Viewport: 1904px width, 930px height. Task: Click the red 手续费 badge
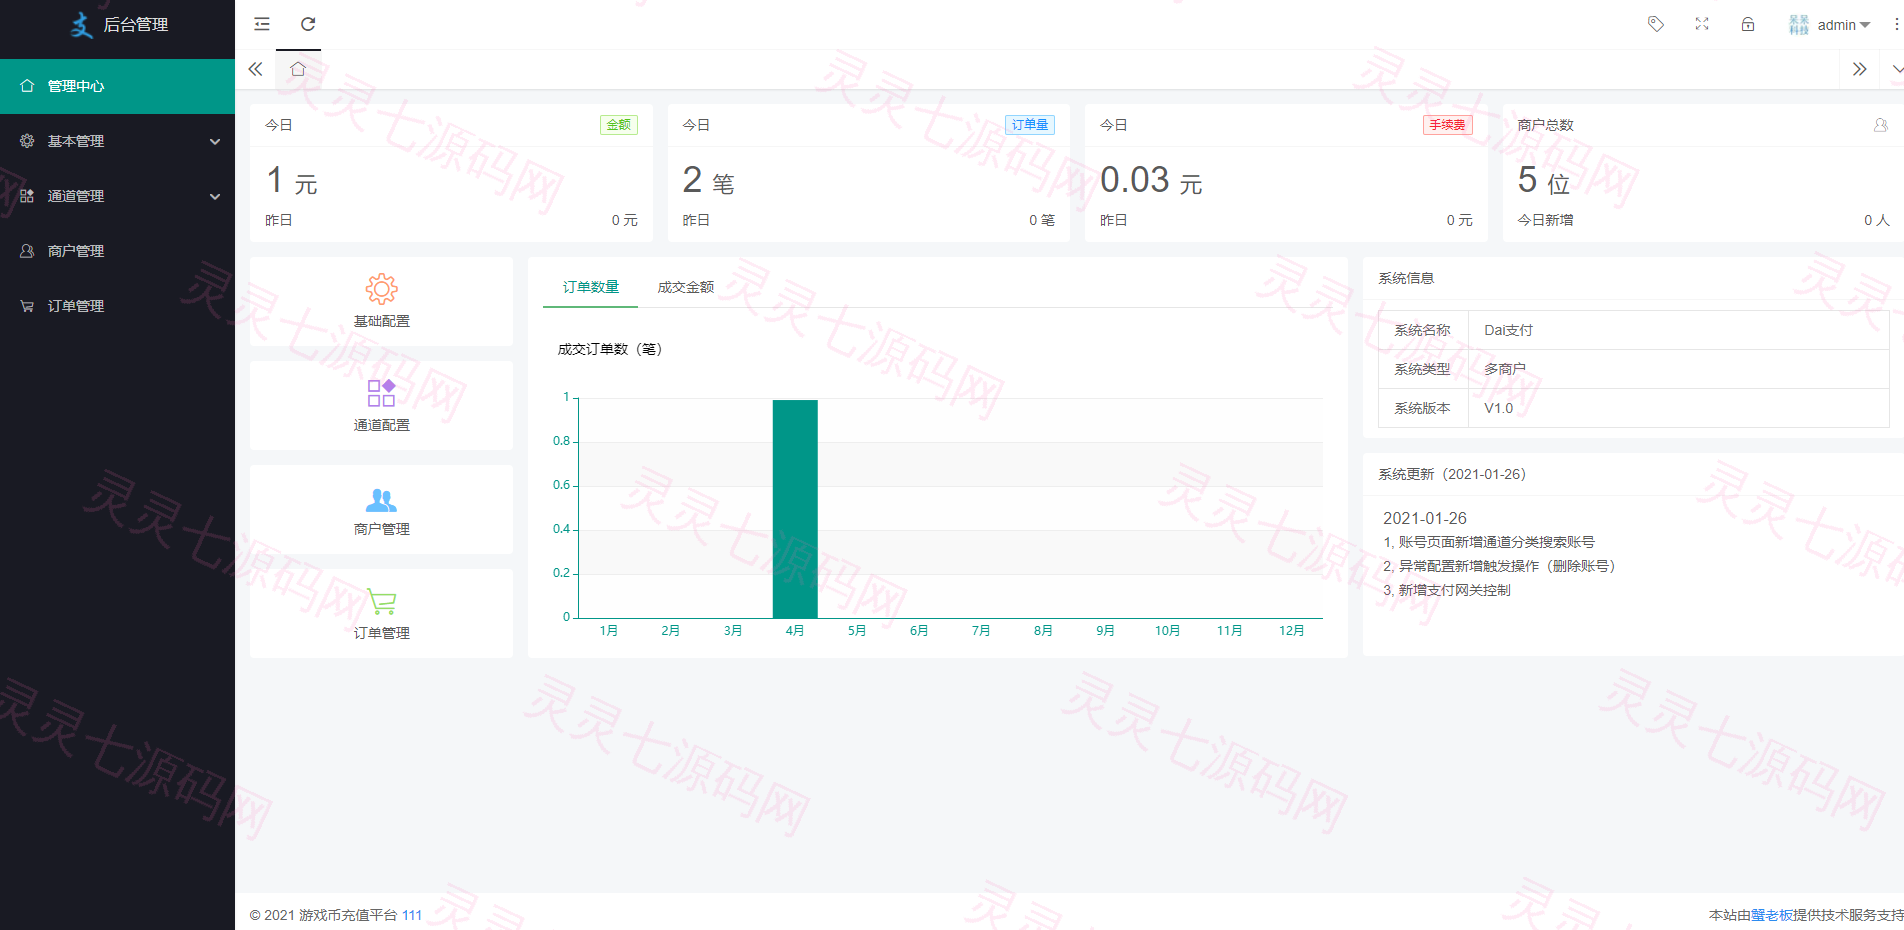point(1447,125)
